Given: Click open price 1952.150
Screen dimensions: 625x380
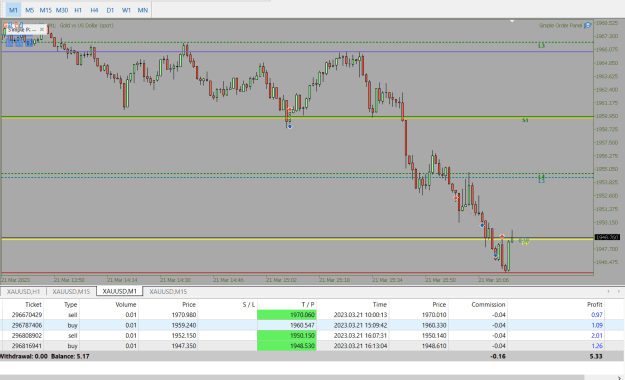Looking at the screenshot, I should click(184, 335).
